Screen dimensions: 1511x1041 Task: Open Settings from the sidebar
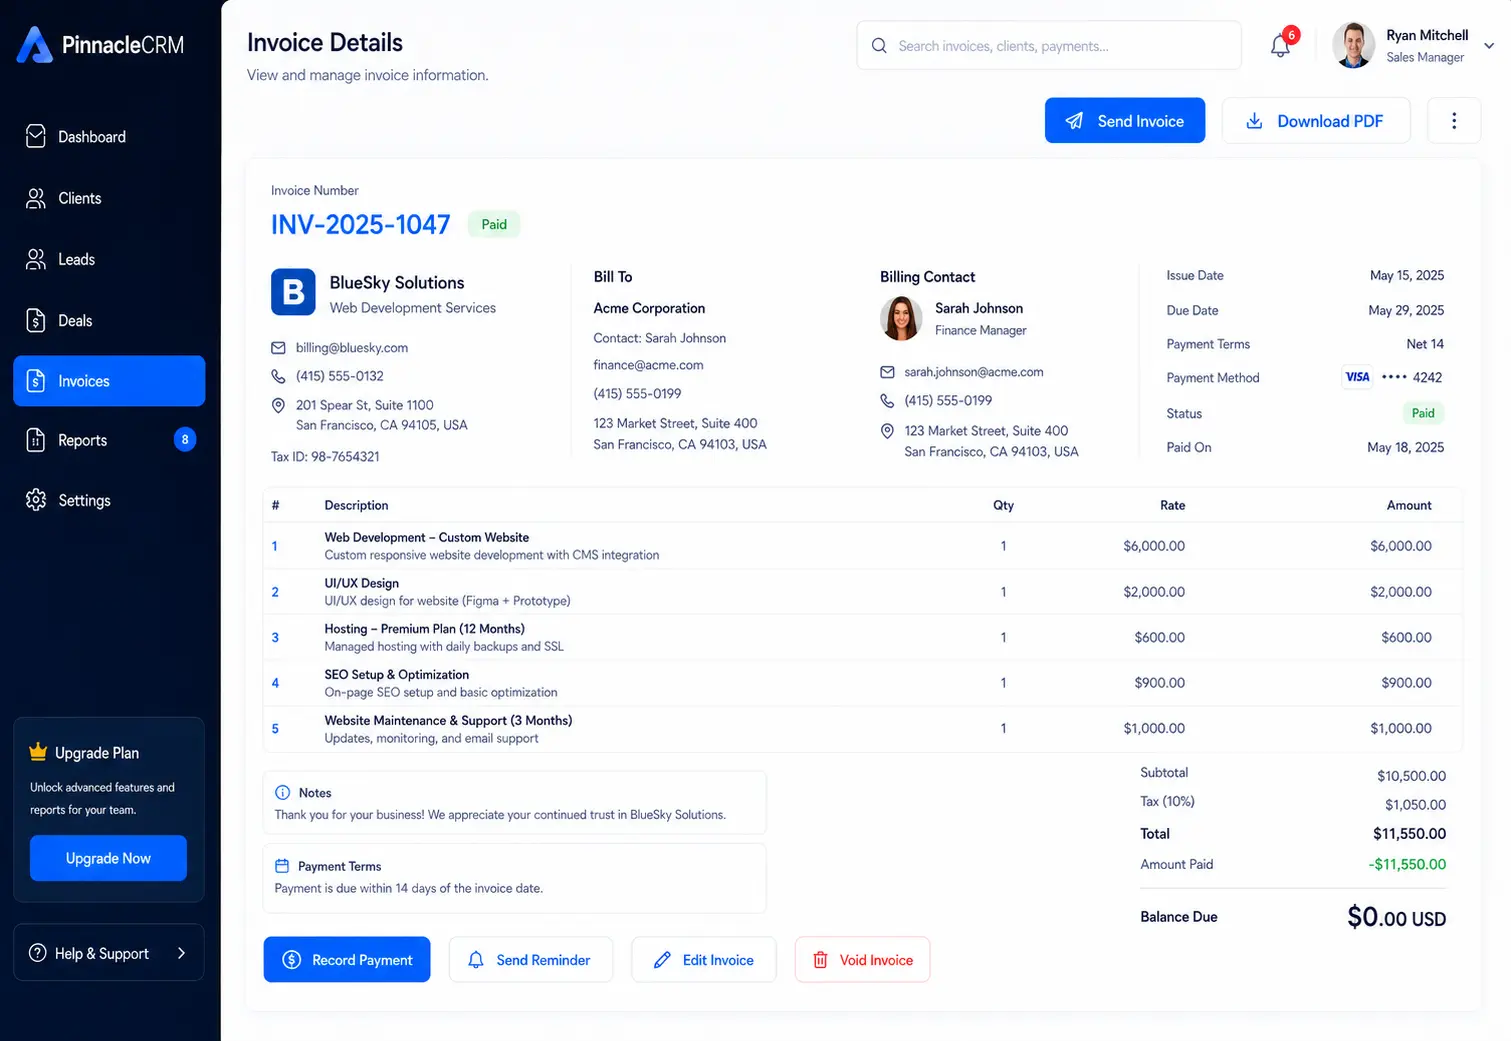(109, 500)
